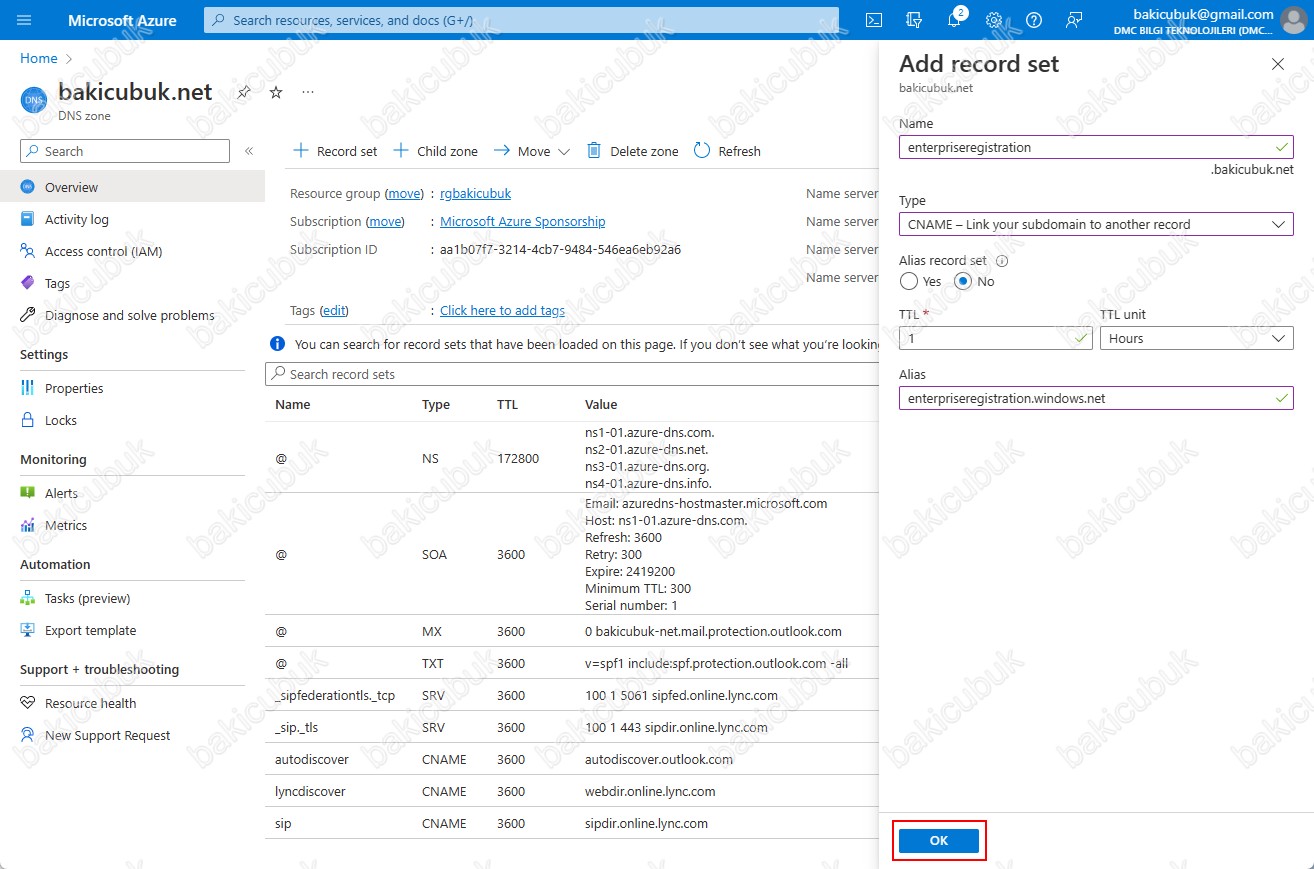Select No for Alias record set
The image size is (1314, 869).
(963, 282)
